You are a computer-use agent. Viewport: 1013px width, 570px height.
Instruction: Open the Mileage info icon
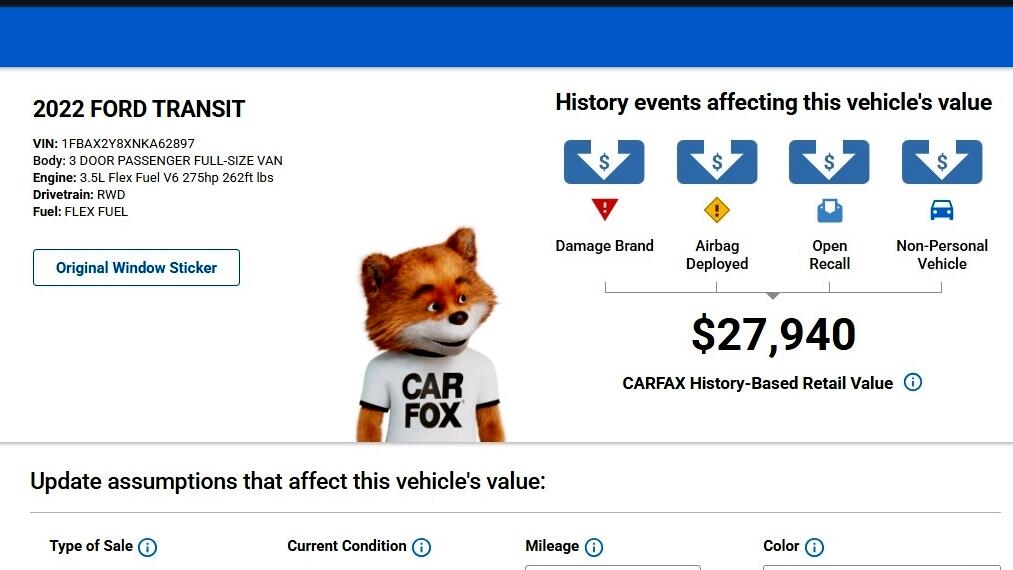click(x=594, y=547)
